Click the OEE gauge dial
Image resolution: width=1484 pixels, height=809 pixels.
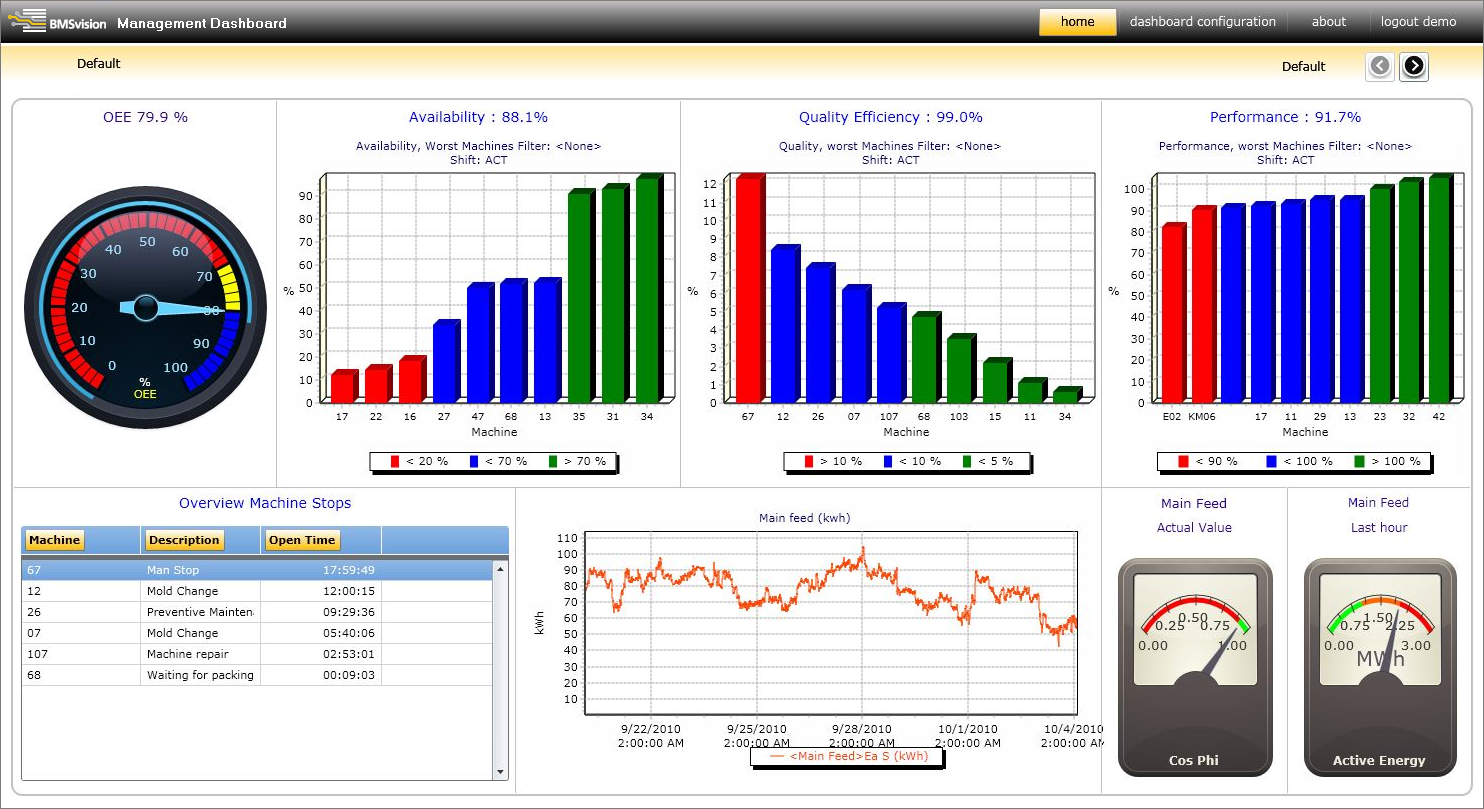145,306
